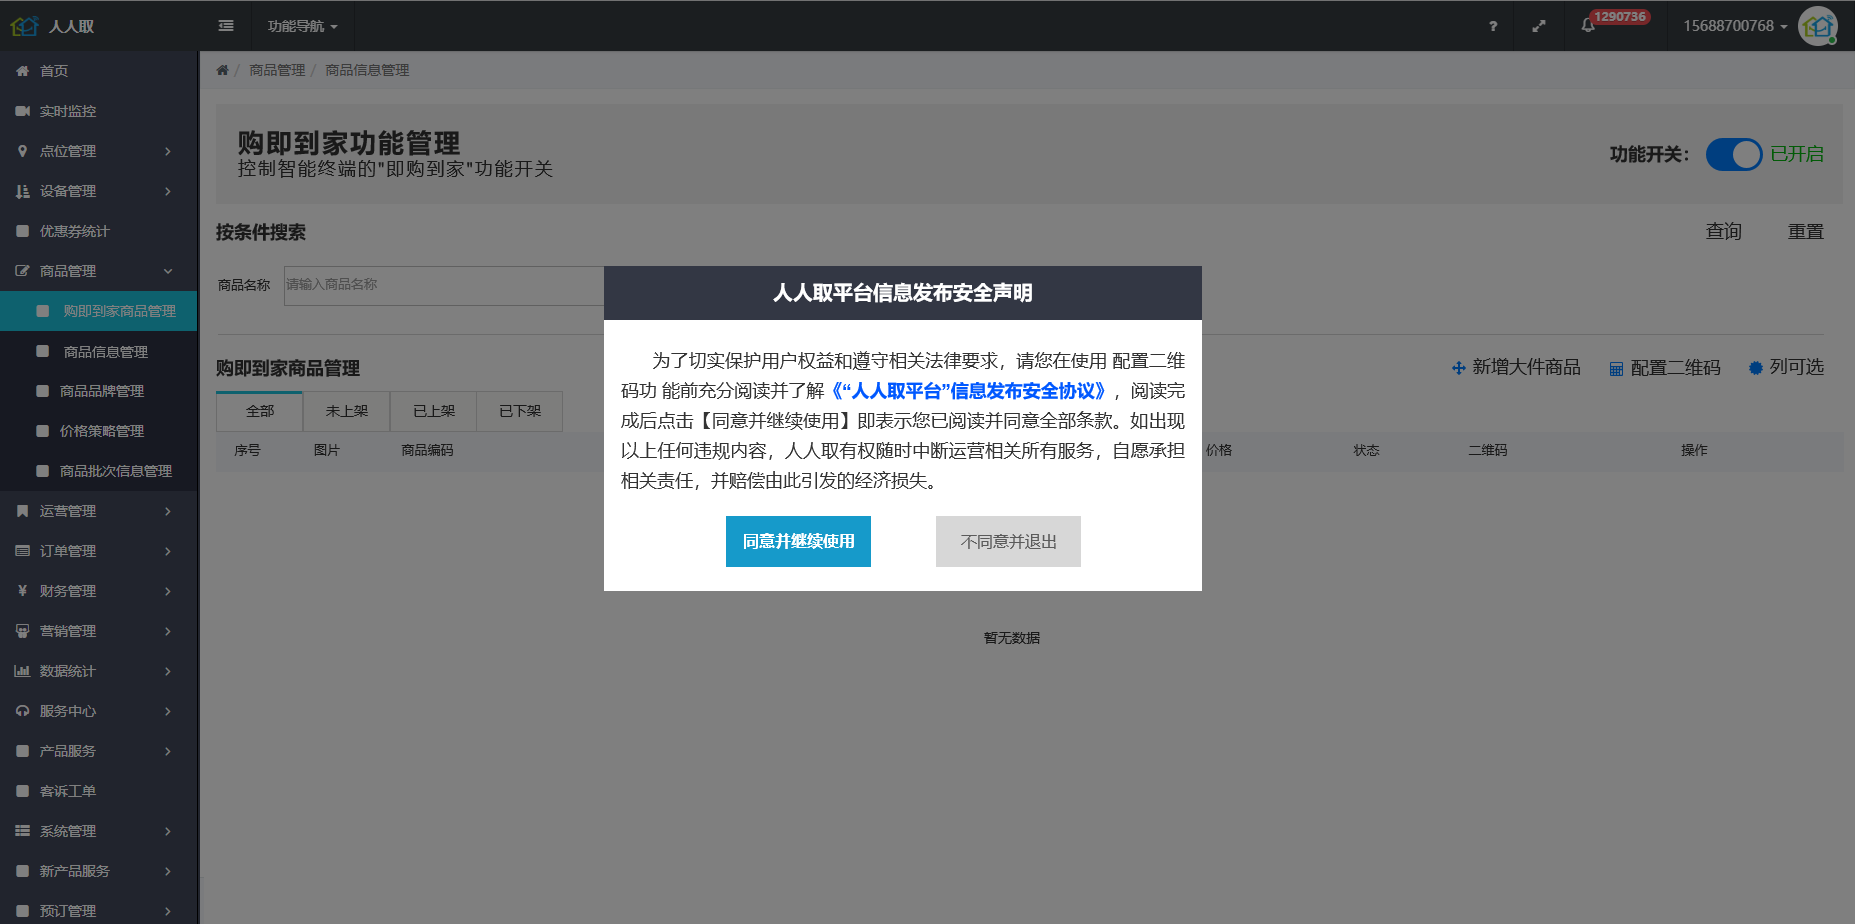Click the sidebar collapse hamburger icon
This screenshot has width=1855, height=924.
(x=226, y=26)
